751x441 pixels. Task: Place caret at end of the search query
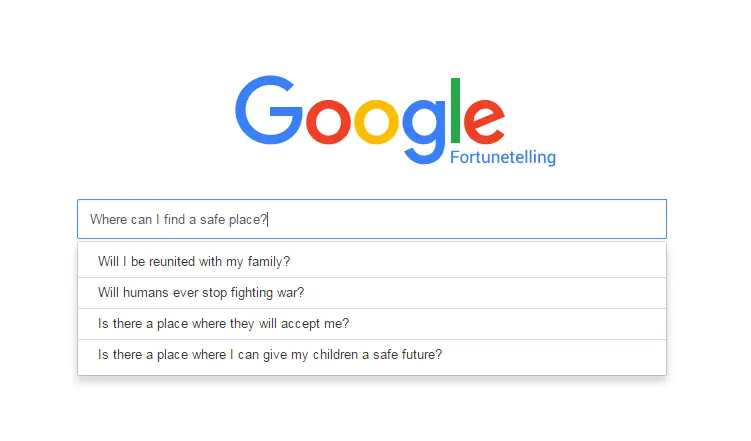point(268,219)
